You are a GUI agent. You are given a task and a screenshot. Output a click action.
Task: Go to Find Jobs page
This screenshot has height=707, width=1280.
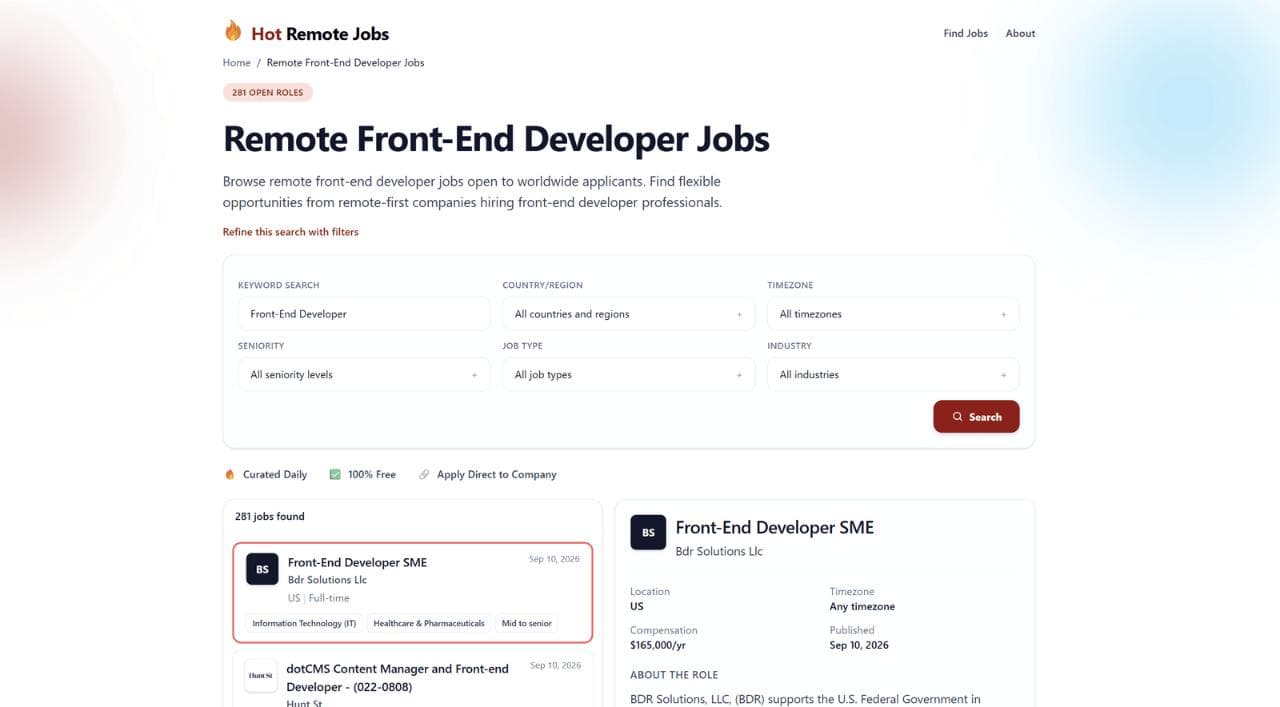(965, 33)
